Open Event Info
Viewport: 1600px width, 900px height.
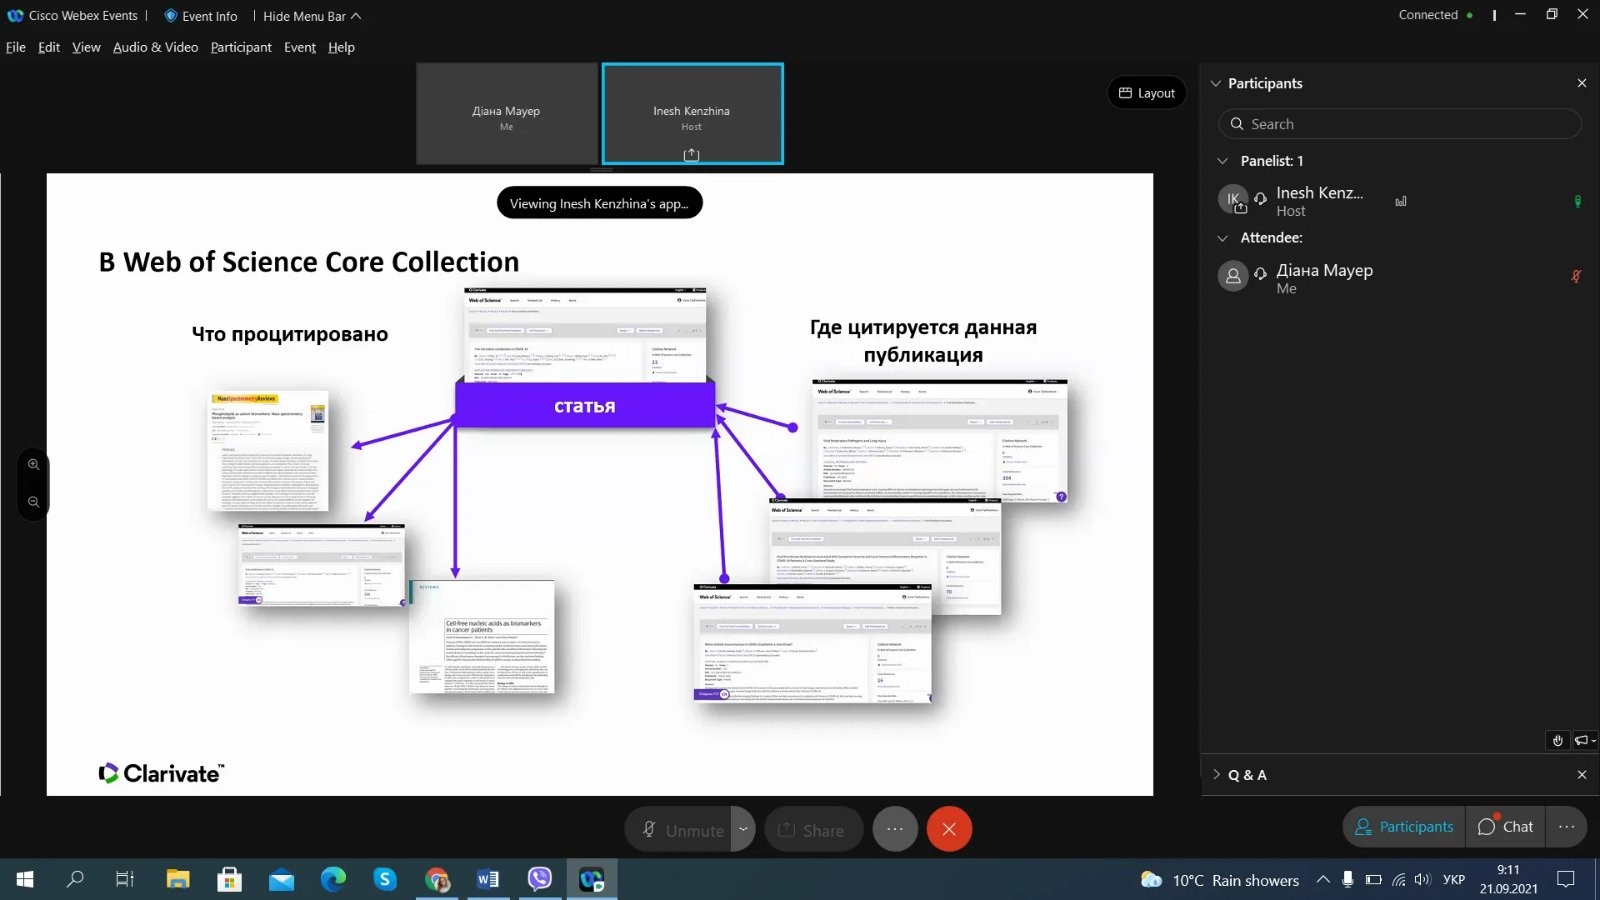[x=201, y=16]
